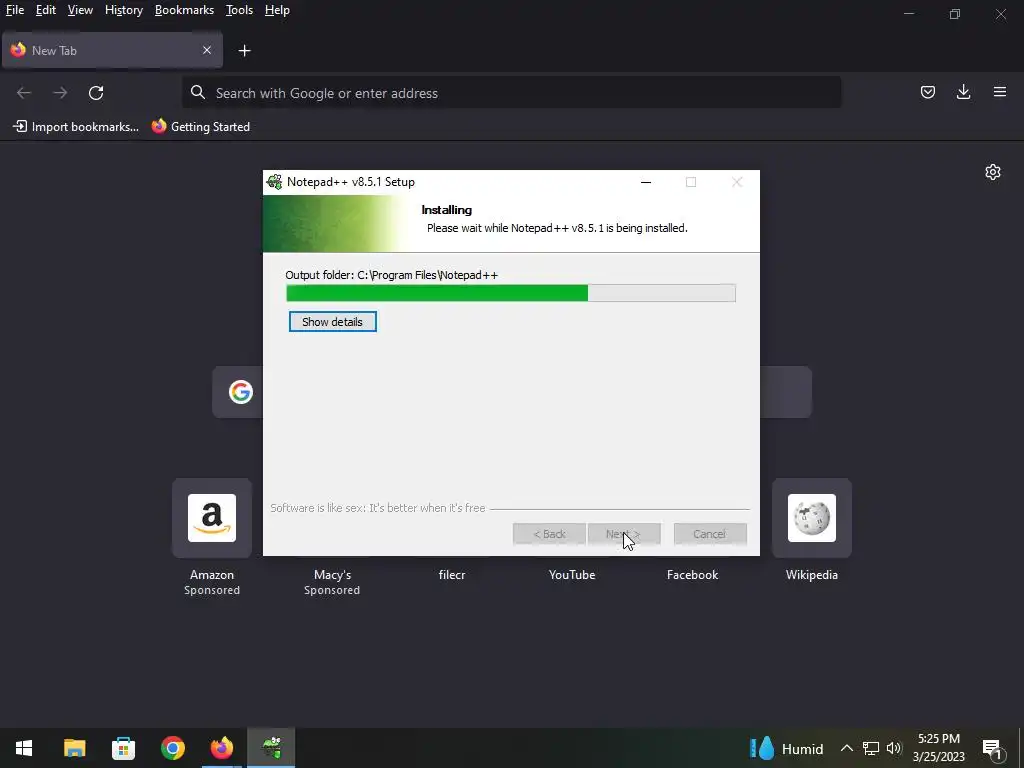This screenshot has height=768, width=1024.
Task: Click Macy's shortcut label
Action: point(332,575)
